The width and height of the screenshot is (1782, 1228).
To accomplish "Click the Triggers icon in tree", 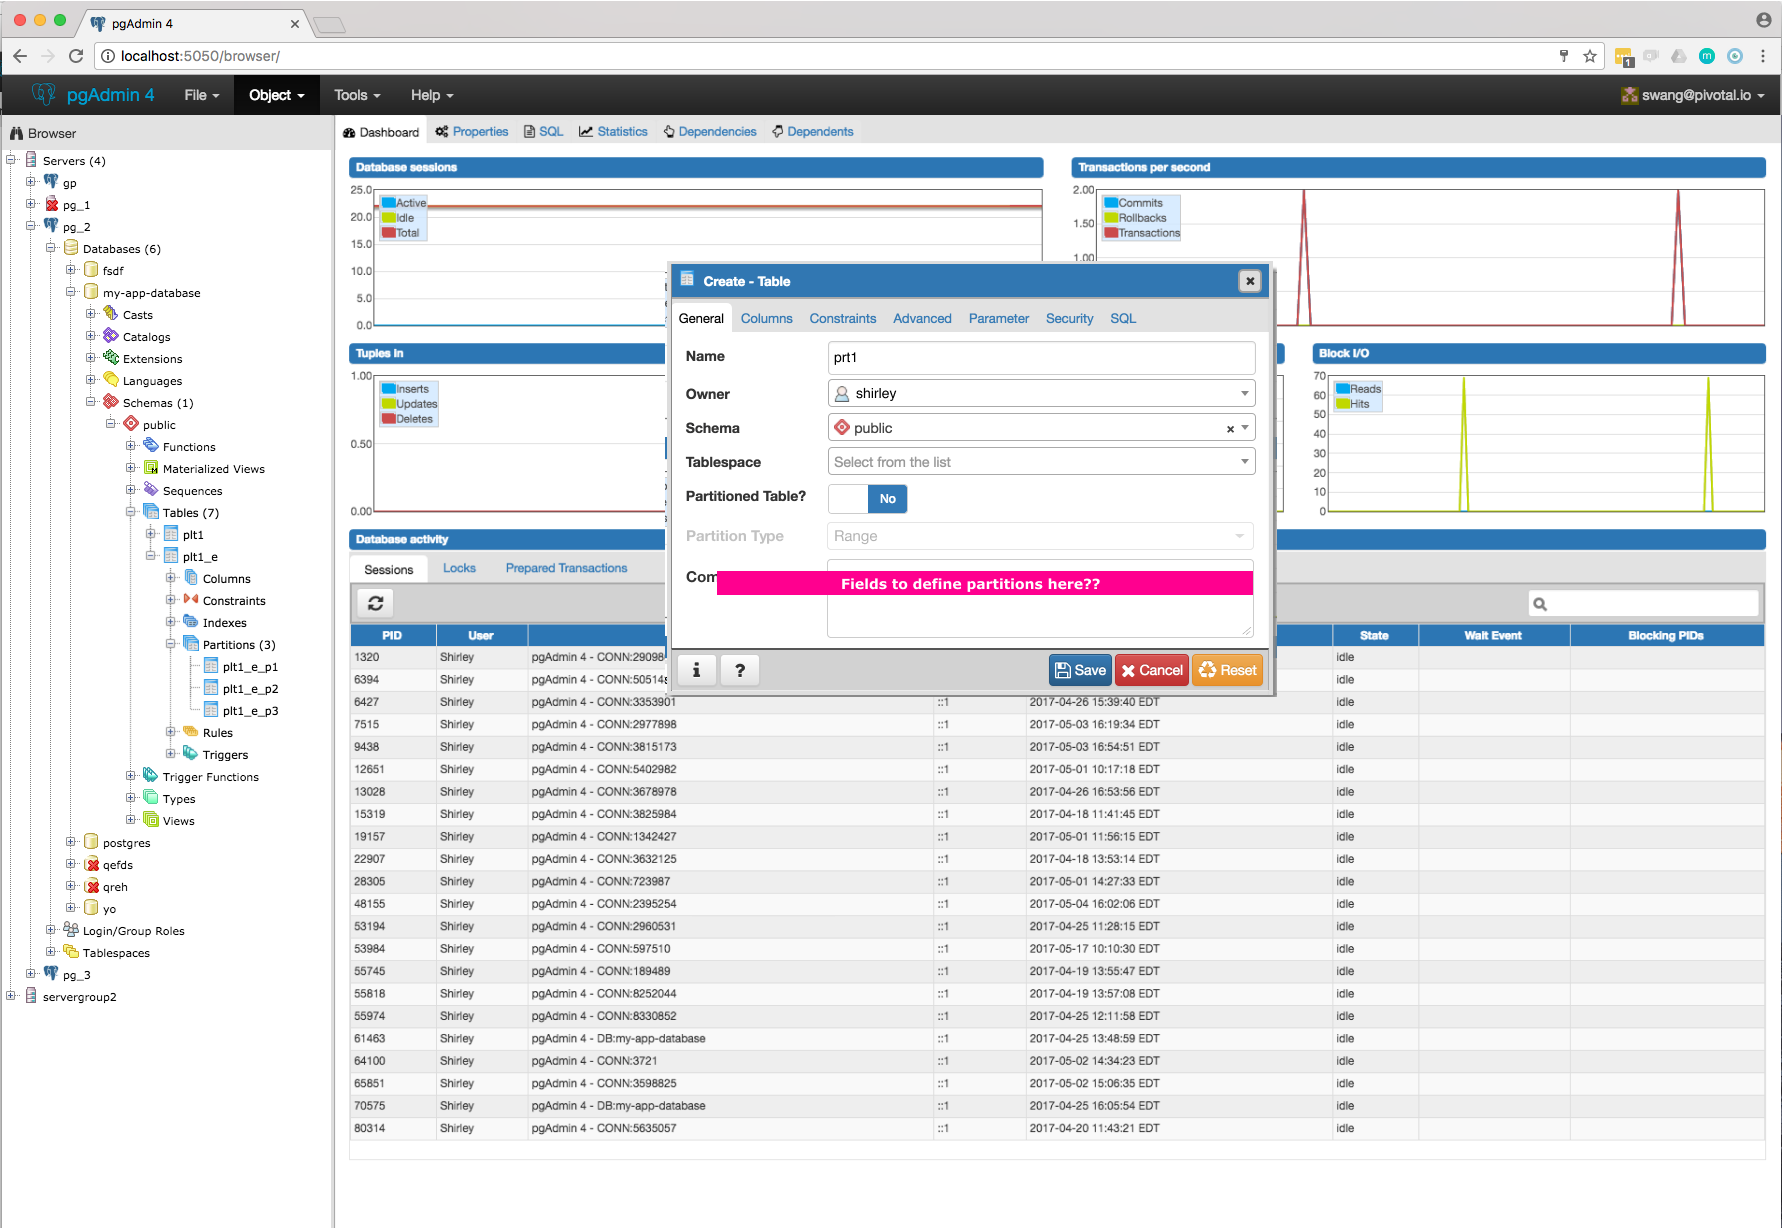I will tap(191, 754).
